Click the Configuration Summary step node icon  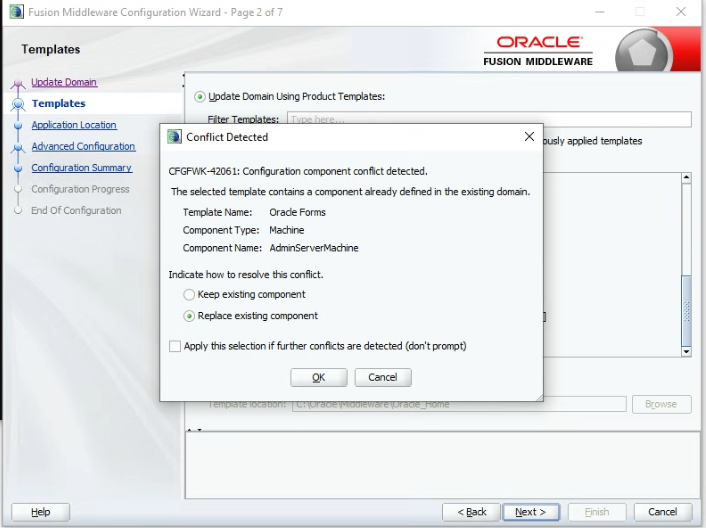click(18, 168)
